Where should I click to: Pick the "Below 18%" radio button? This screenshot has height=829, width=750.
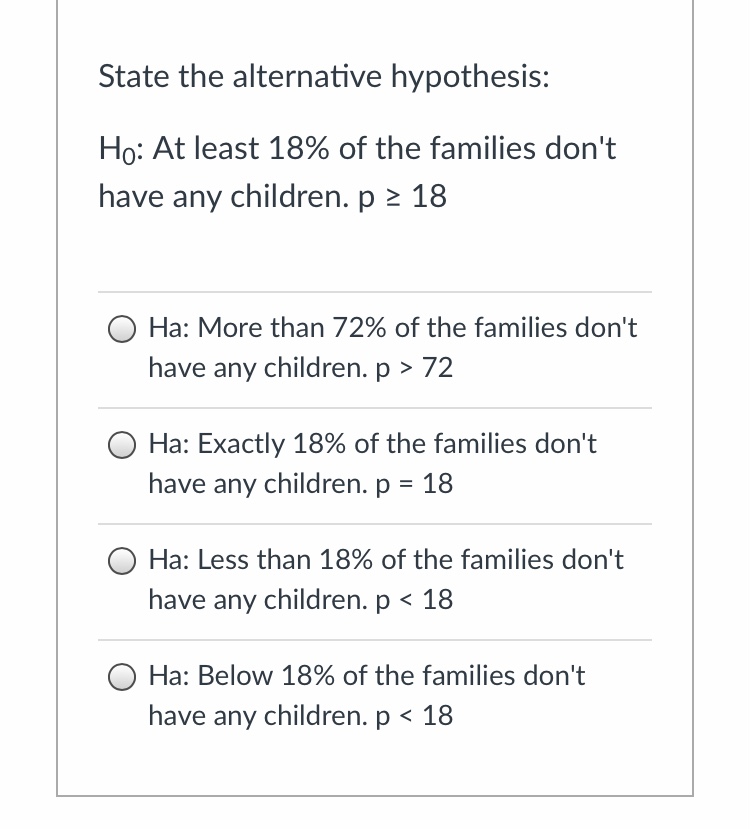click(x=123, y=677)
